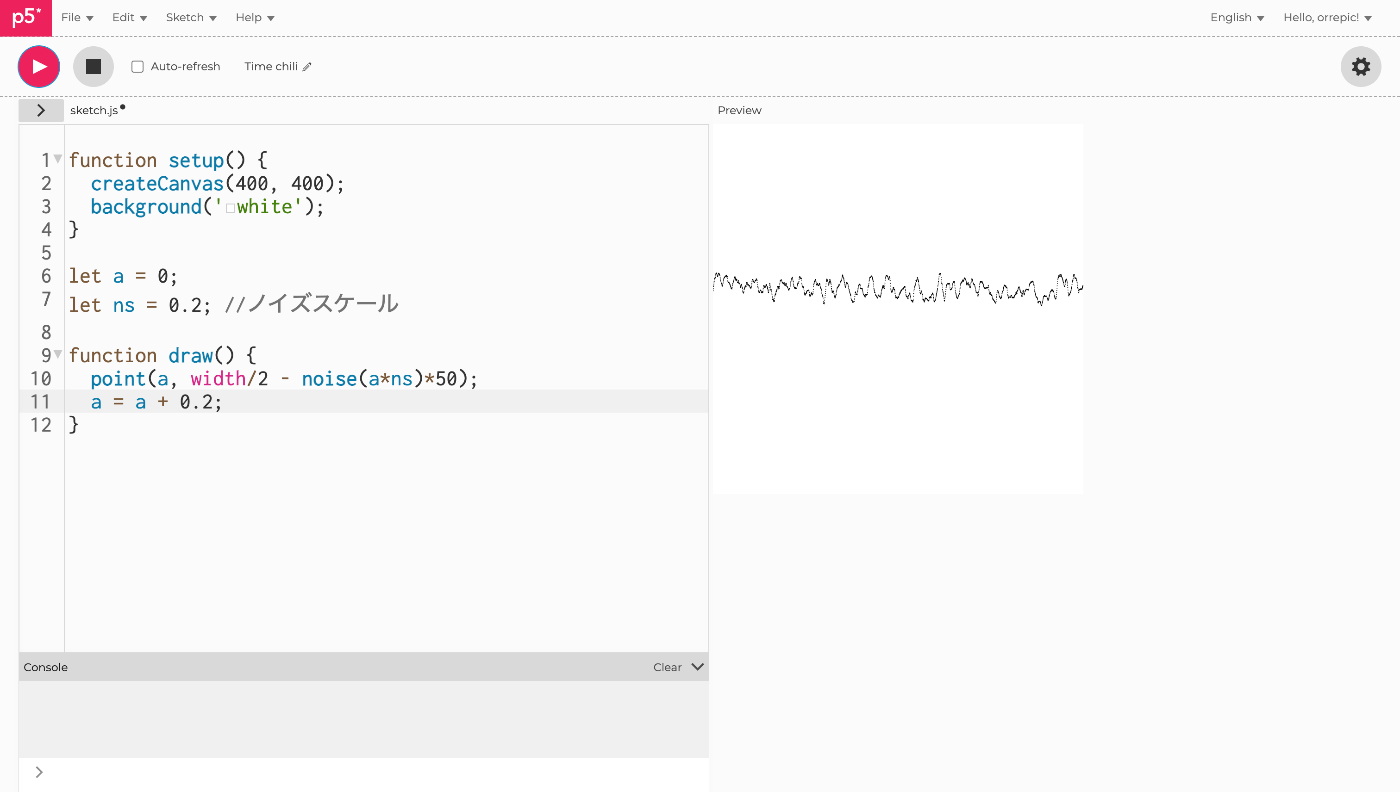The width and height of the screenshot is (1400, 792).
Task: Open the settings gear icon
Action: tap(1360, 67)
